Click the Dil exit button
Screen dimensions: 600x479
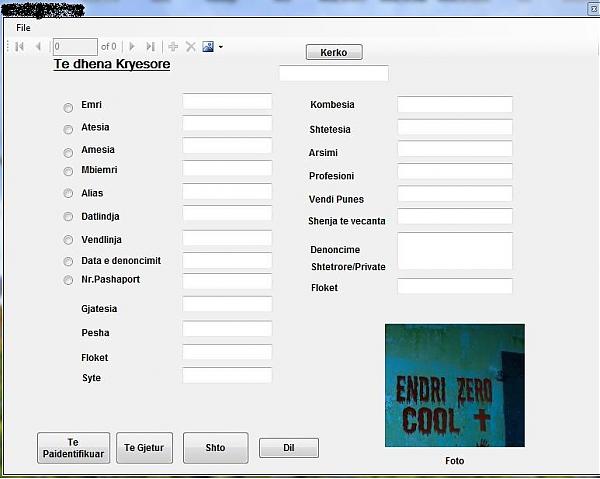[289, 448]
